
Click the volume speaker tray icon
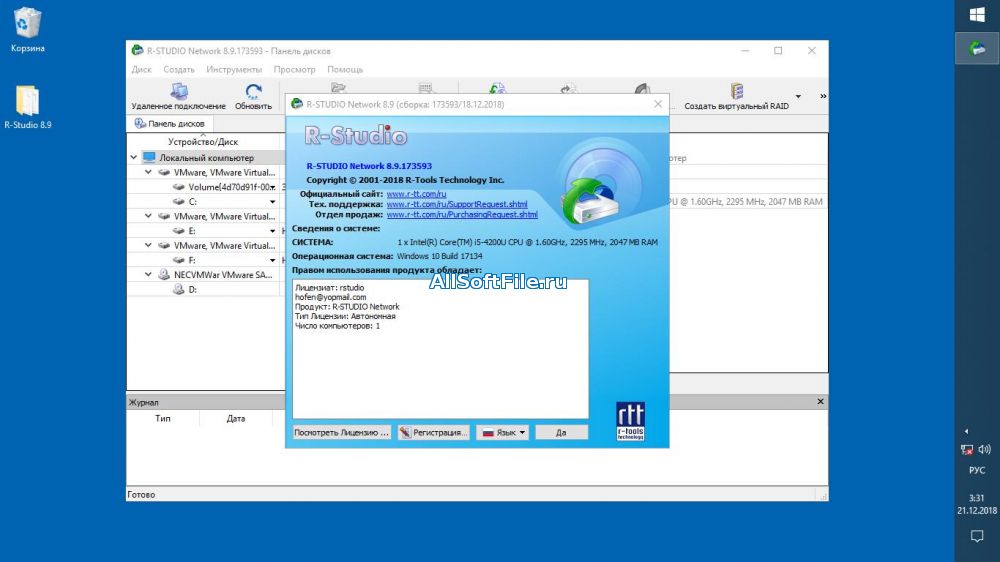[x=984, y=450]
